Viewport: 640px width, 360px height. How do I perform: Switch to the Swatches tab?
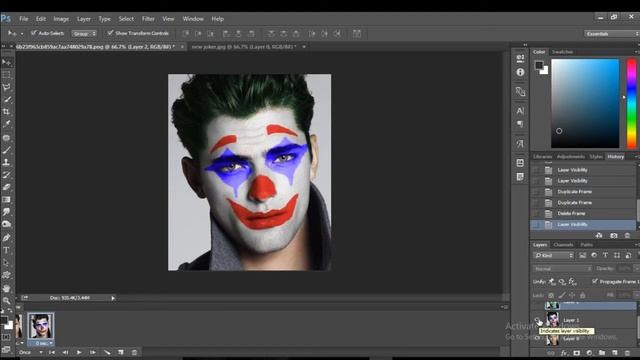tap(562, 52)
